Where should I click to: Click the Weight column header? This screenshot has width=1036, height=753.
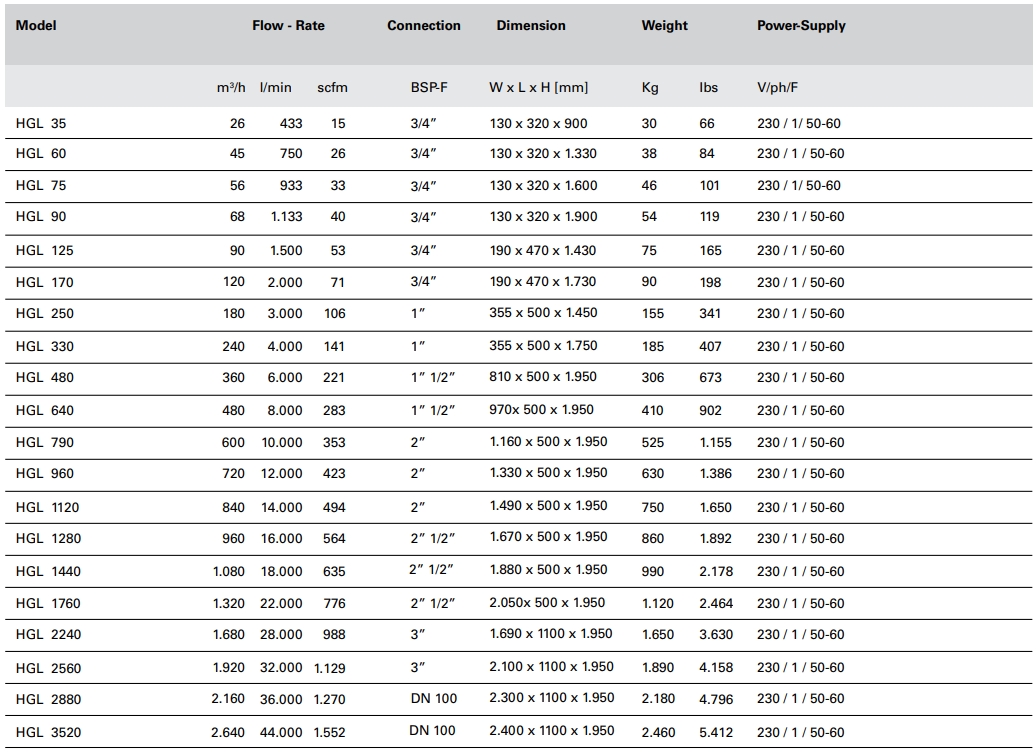[665, 26]
